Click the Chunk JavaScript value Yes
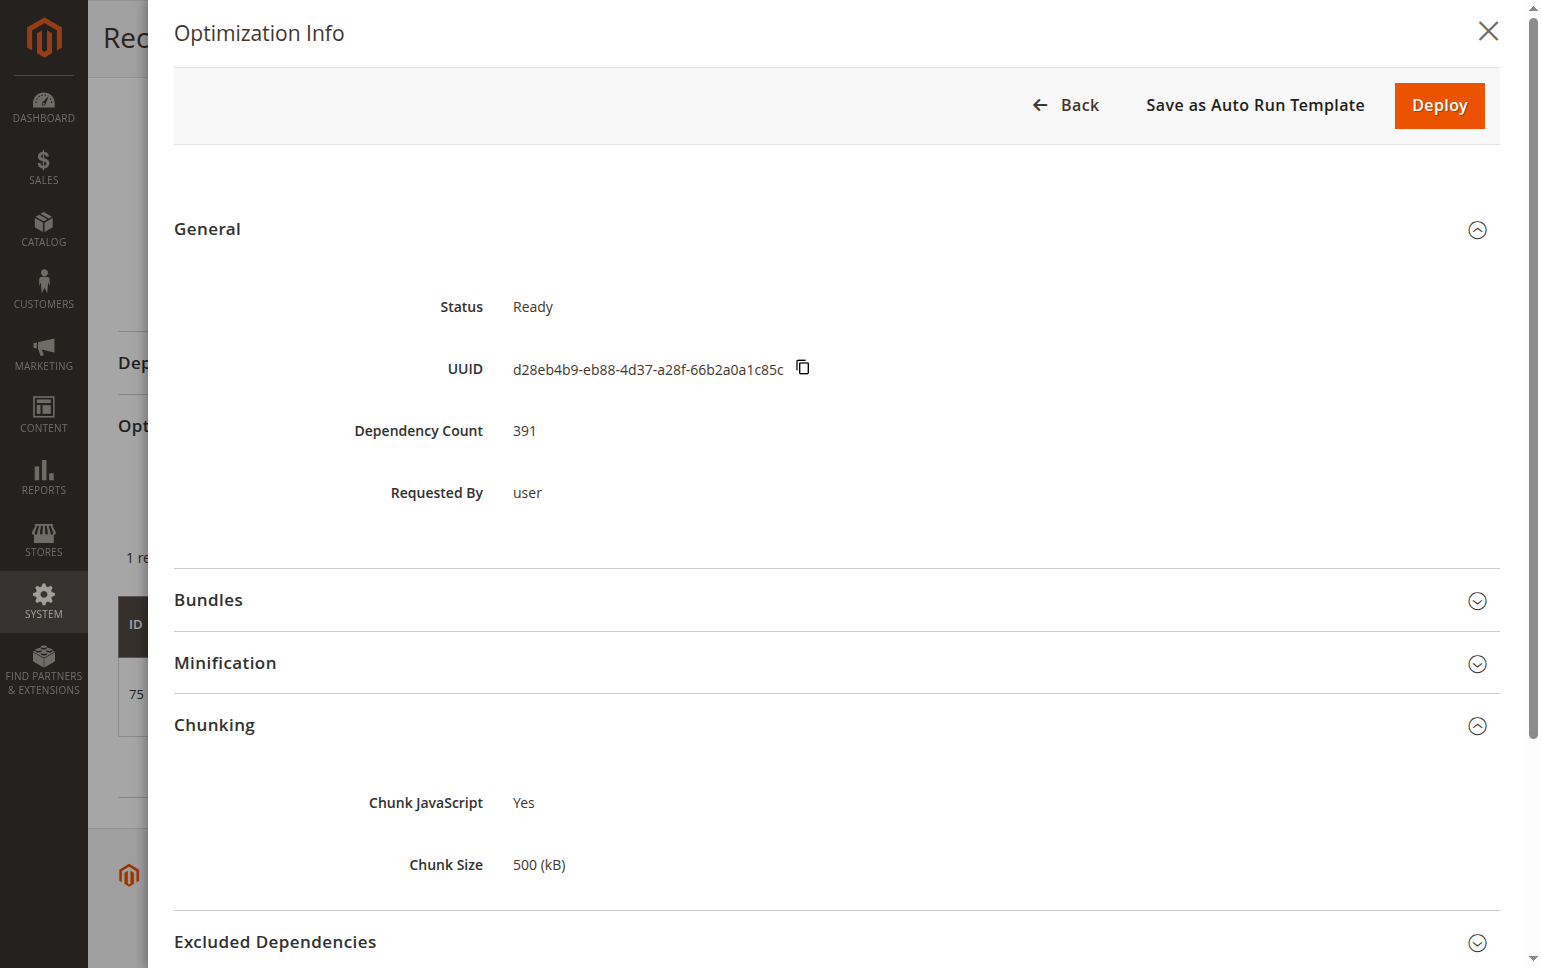Viewport: 1541px width, 968px height. click(524, 803)
